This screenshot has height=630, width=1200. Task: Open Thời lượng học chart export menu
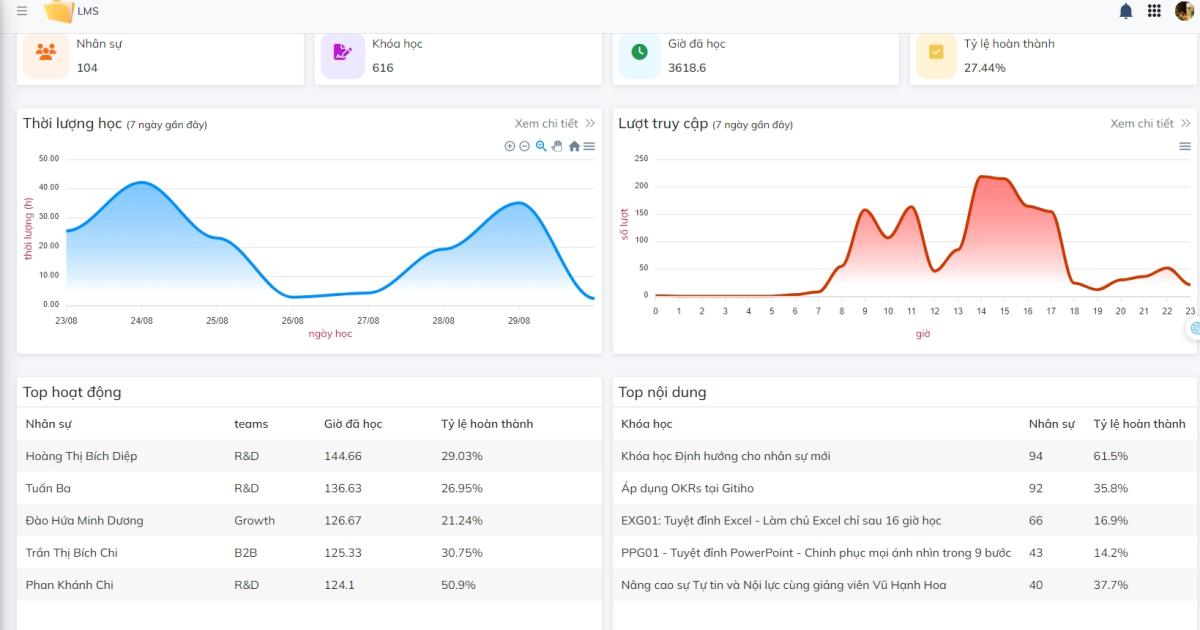pyautogui.click(x=589, y=146)
